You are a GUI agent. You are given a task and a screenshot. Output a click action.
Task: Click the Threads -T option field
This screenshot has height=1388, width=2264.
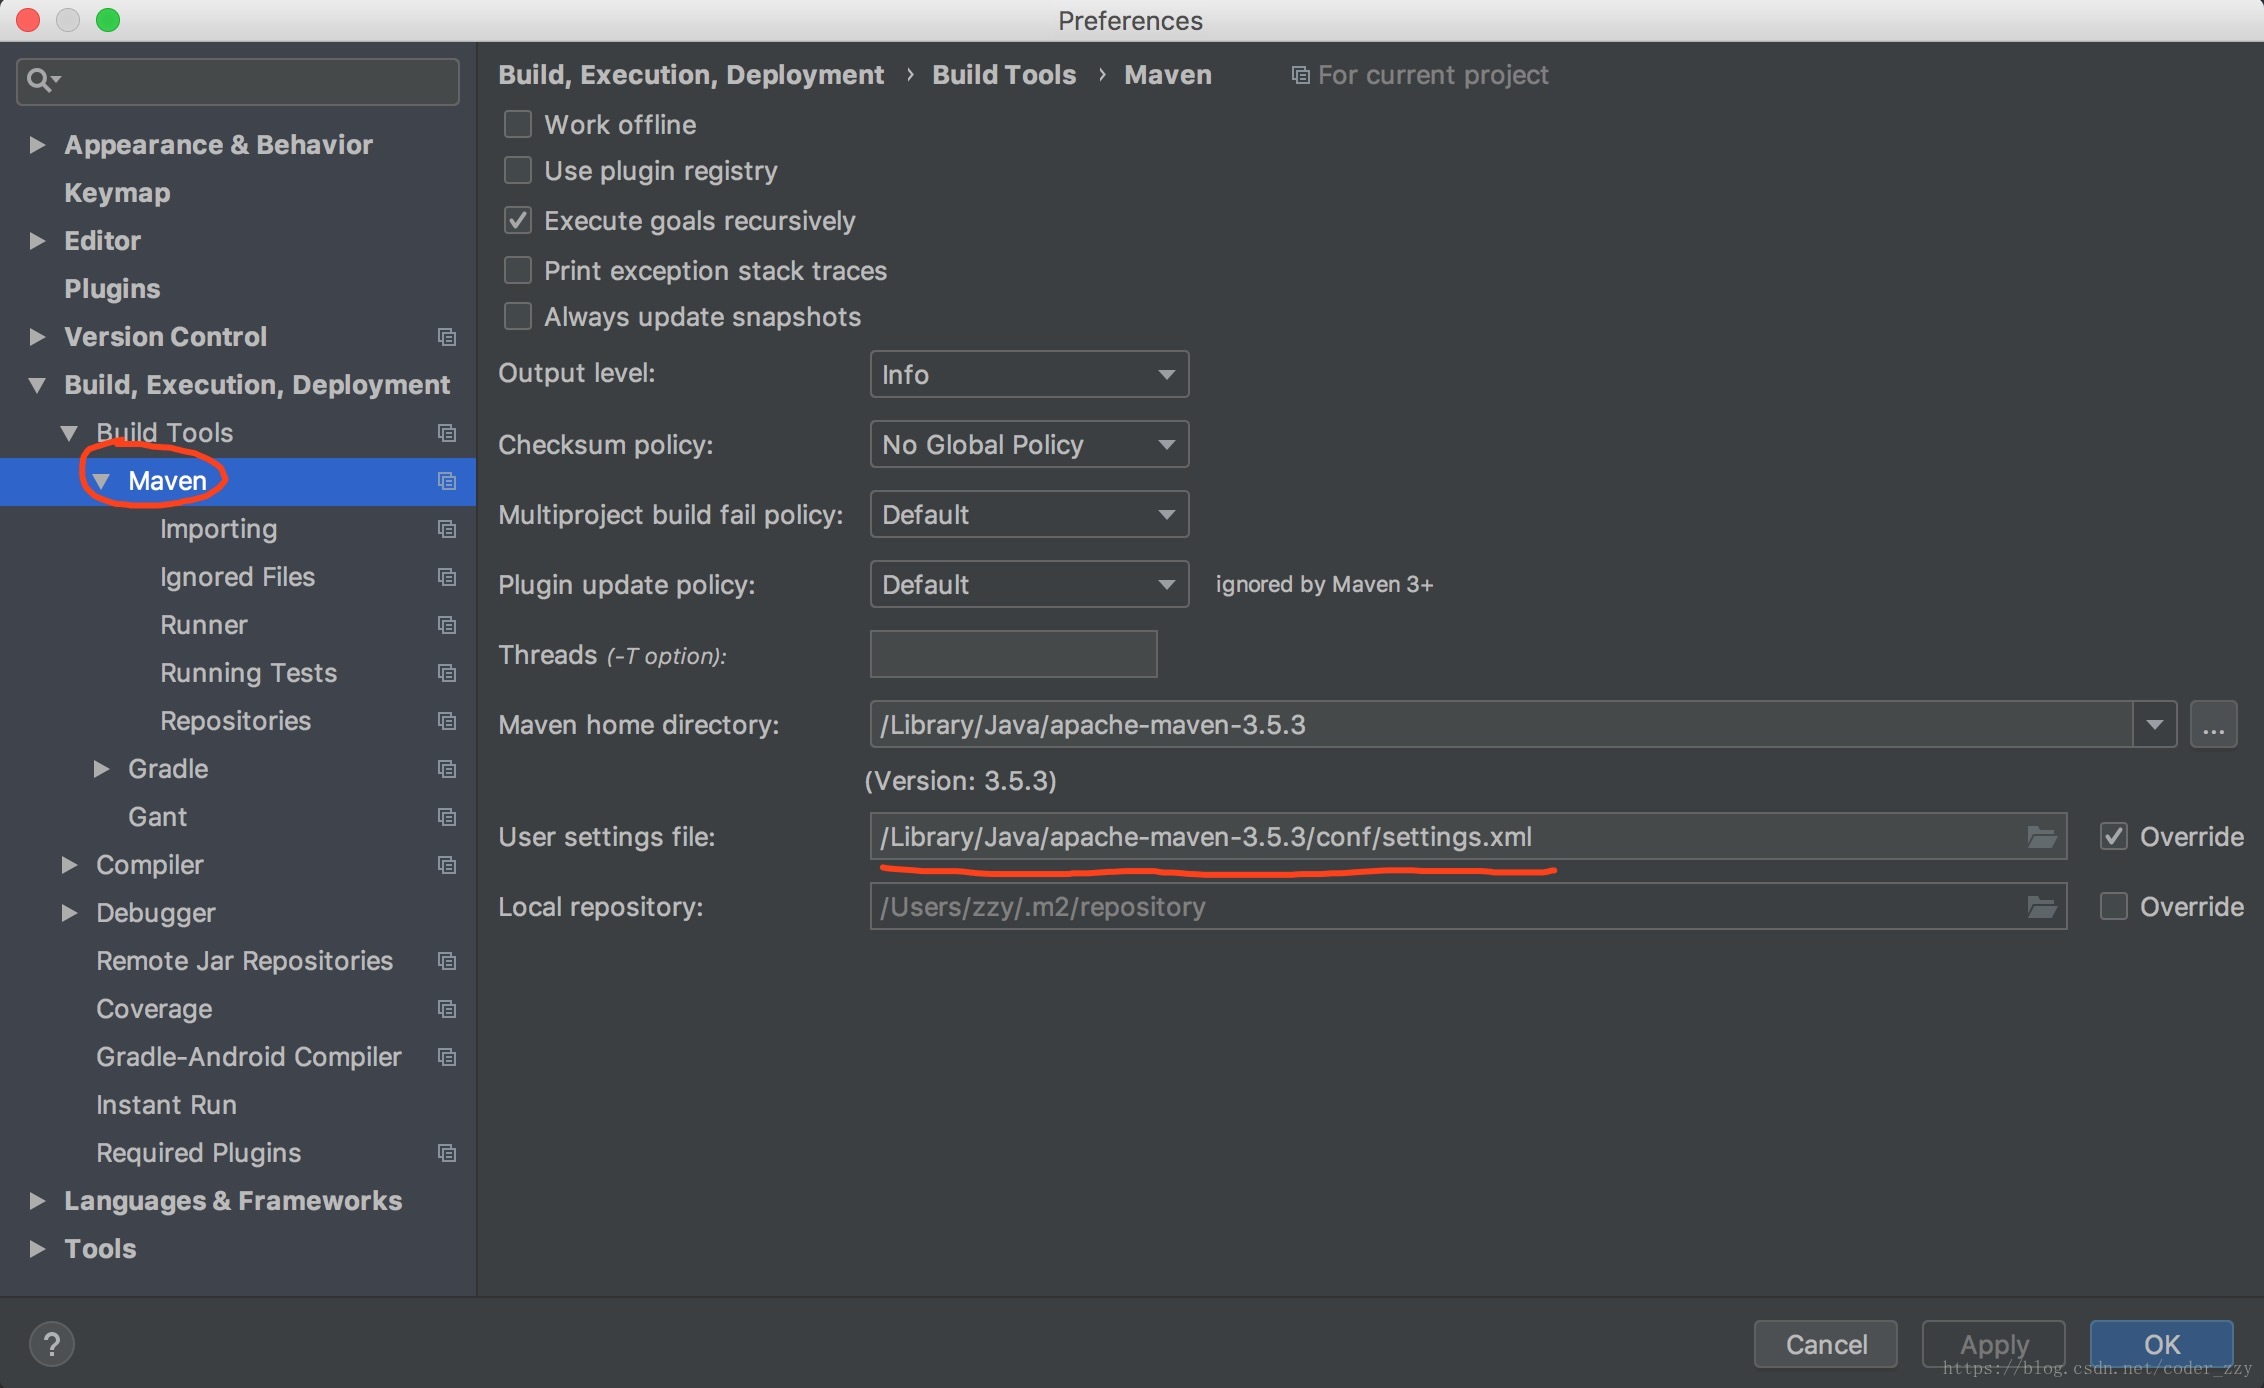tap(1013, 654)
